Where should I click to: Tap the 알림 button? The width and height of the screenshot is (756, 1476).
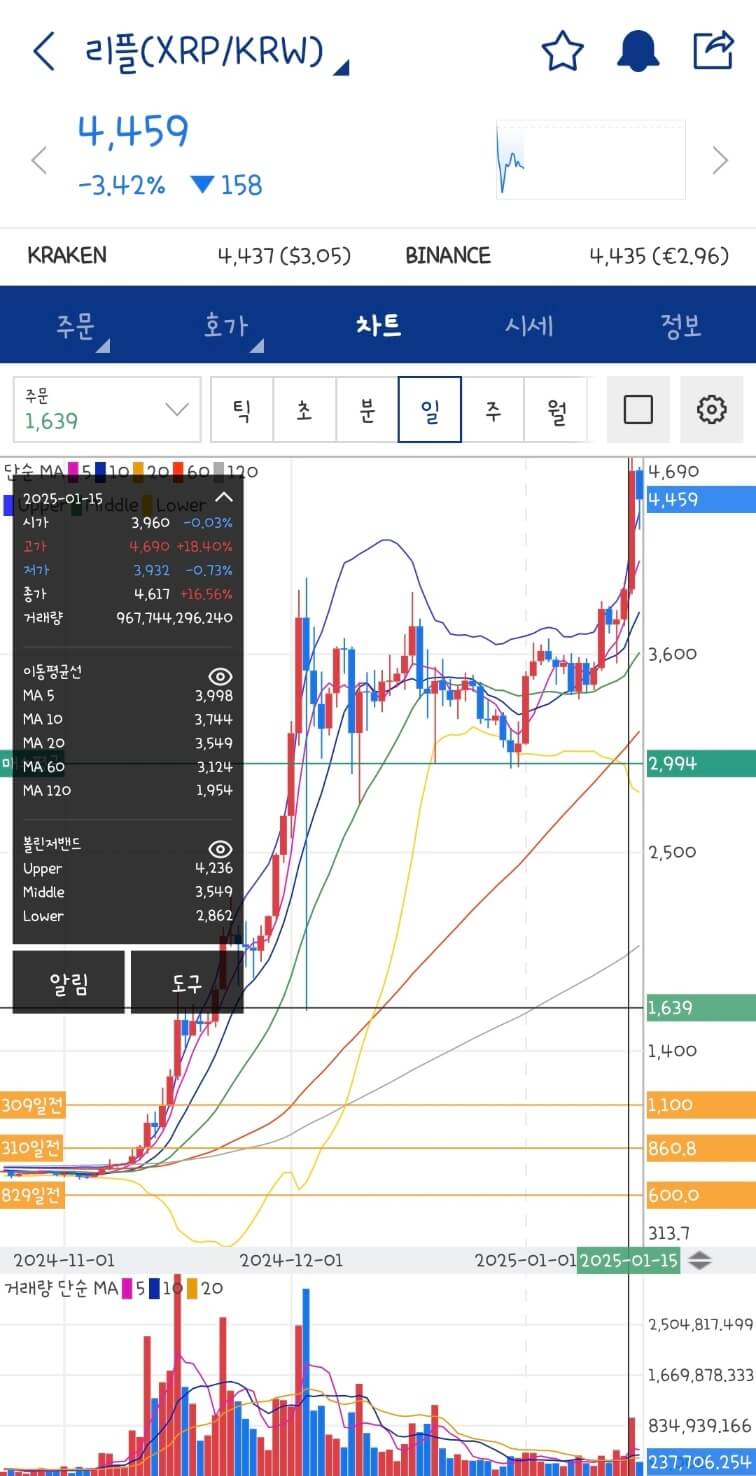coord(69,982)
